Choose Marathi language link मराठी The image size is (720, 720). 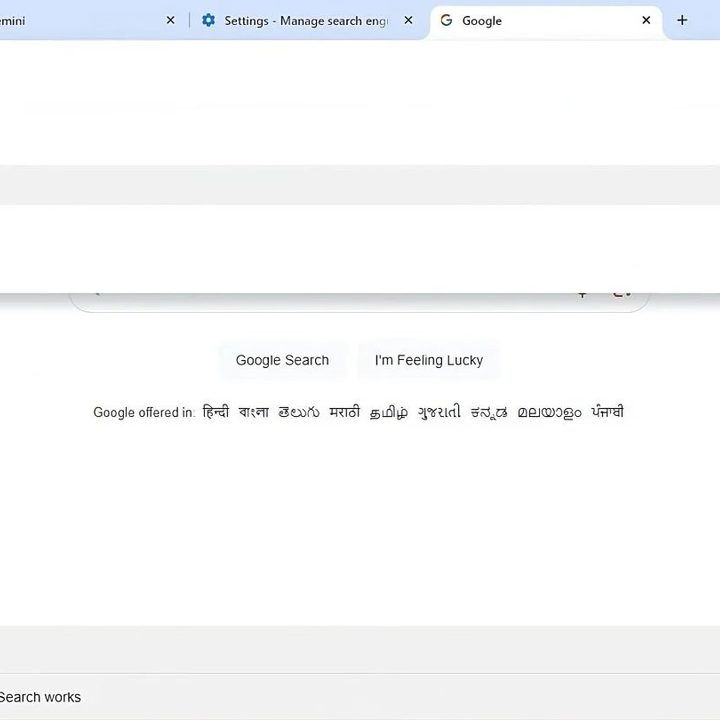(344, 412)
